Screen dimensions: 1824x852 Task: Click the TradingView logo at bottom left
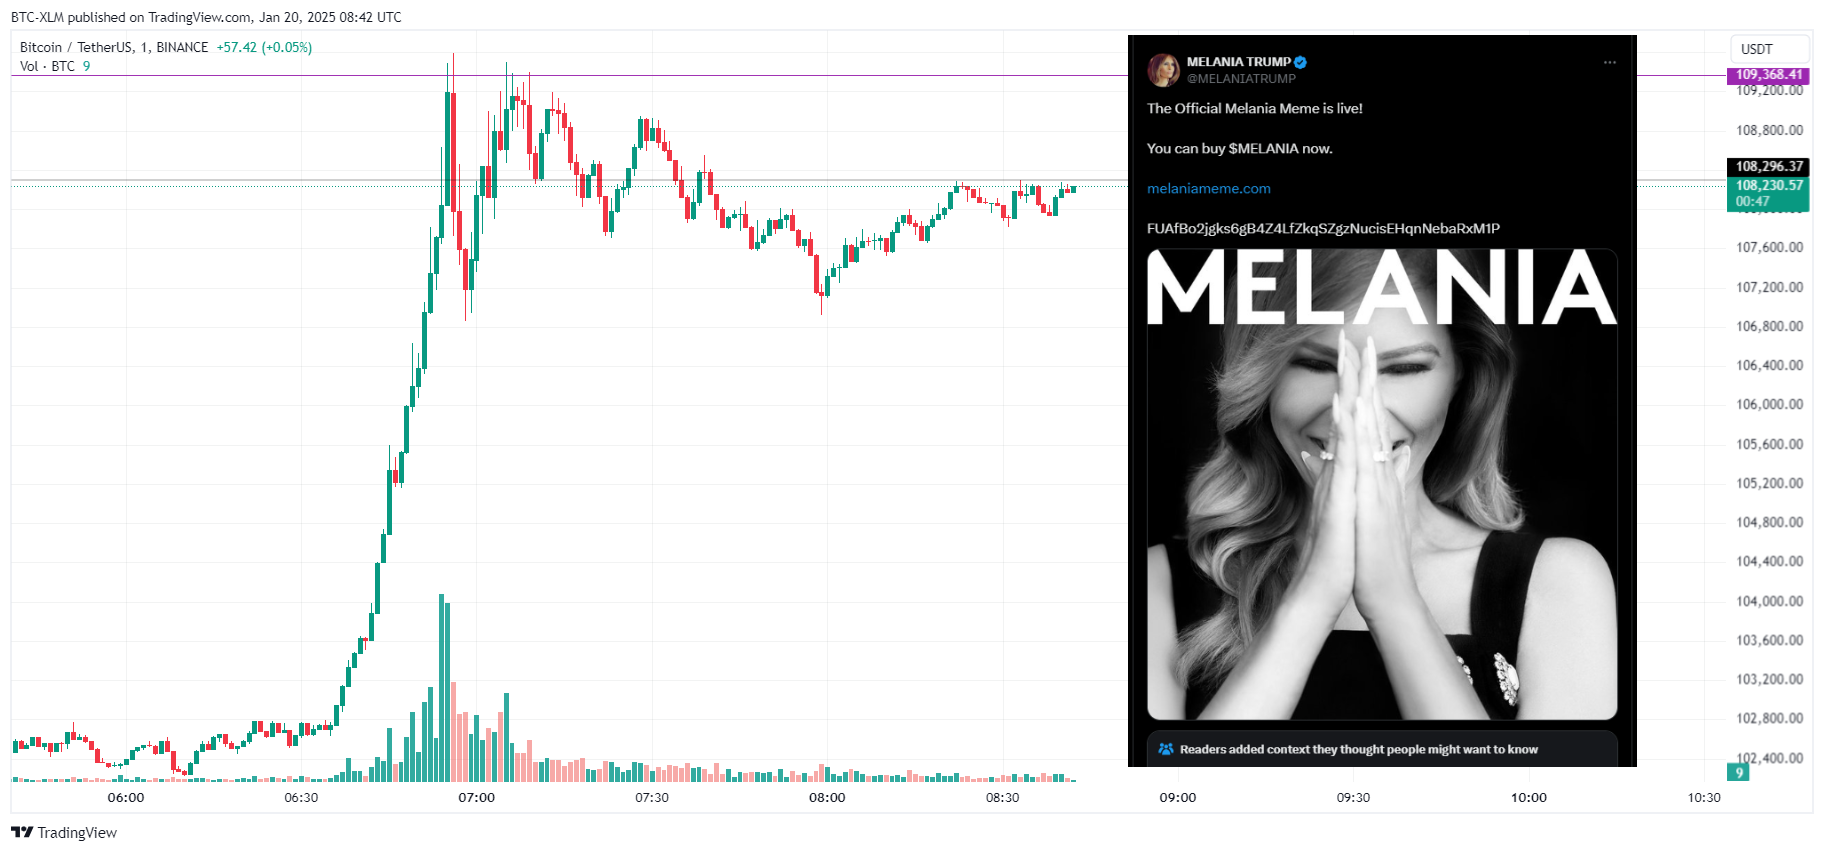click(x=64, y=832)
